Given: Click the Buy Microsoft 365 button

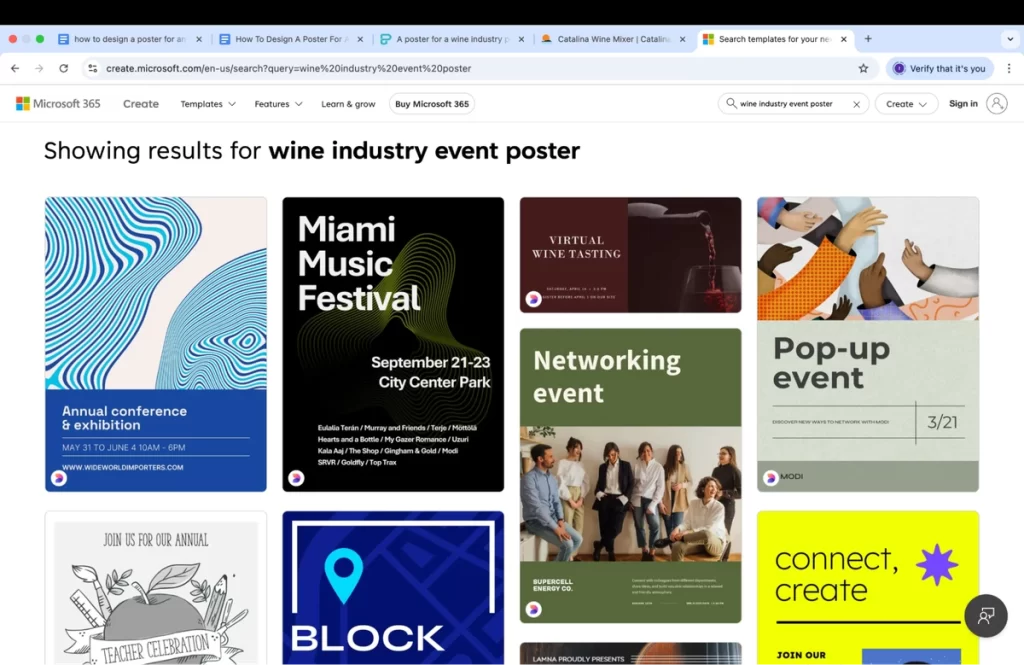Looking at the screenshot, I should (431, 103).
